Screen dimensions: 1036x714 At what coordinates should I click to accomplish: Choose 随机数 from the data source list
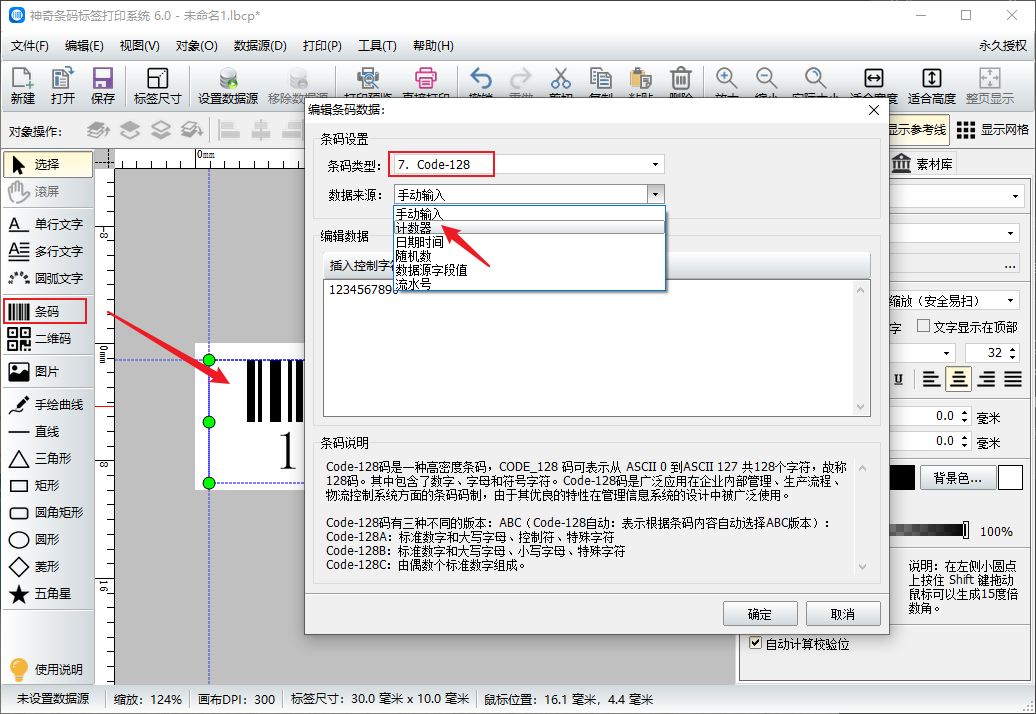pyautogui.click(x=529, y=256)
